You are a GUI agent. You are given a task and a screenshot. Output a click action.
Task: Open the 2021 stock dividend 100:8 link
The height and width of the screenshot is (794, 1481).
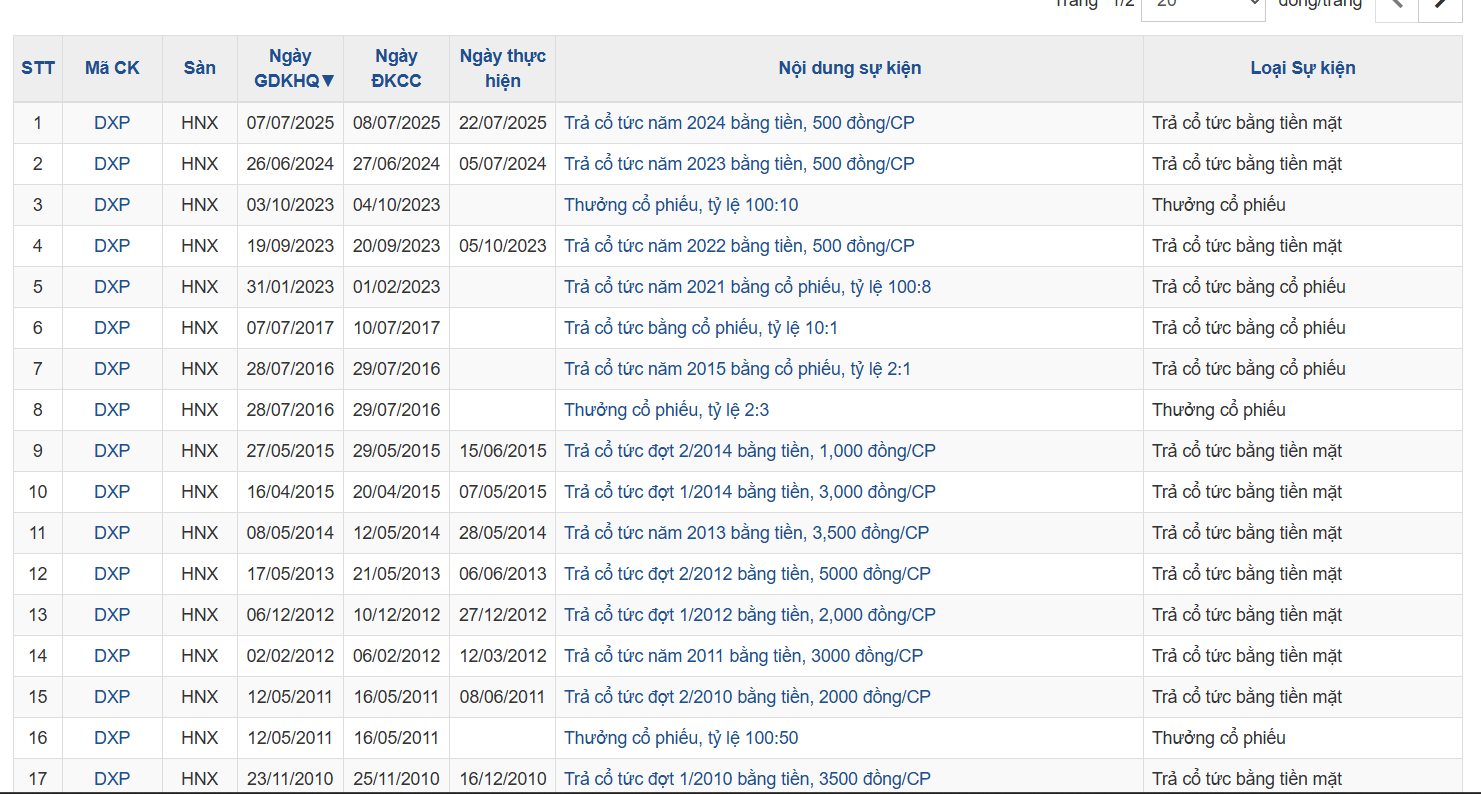tap(747, 287)
